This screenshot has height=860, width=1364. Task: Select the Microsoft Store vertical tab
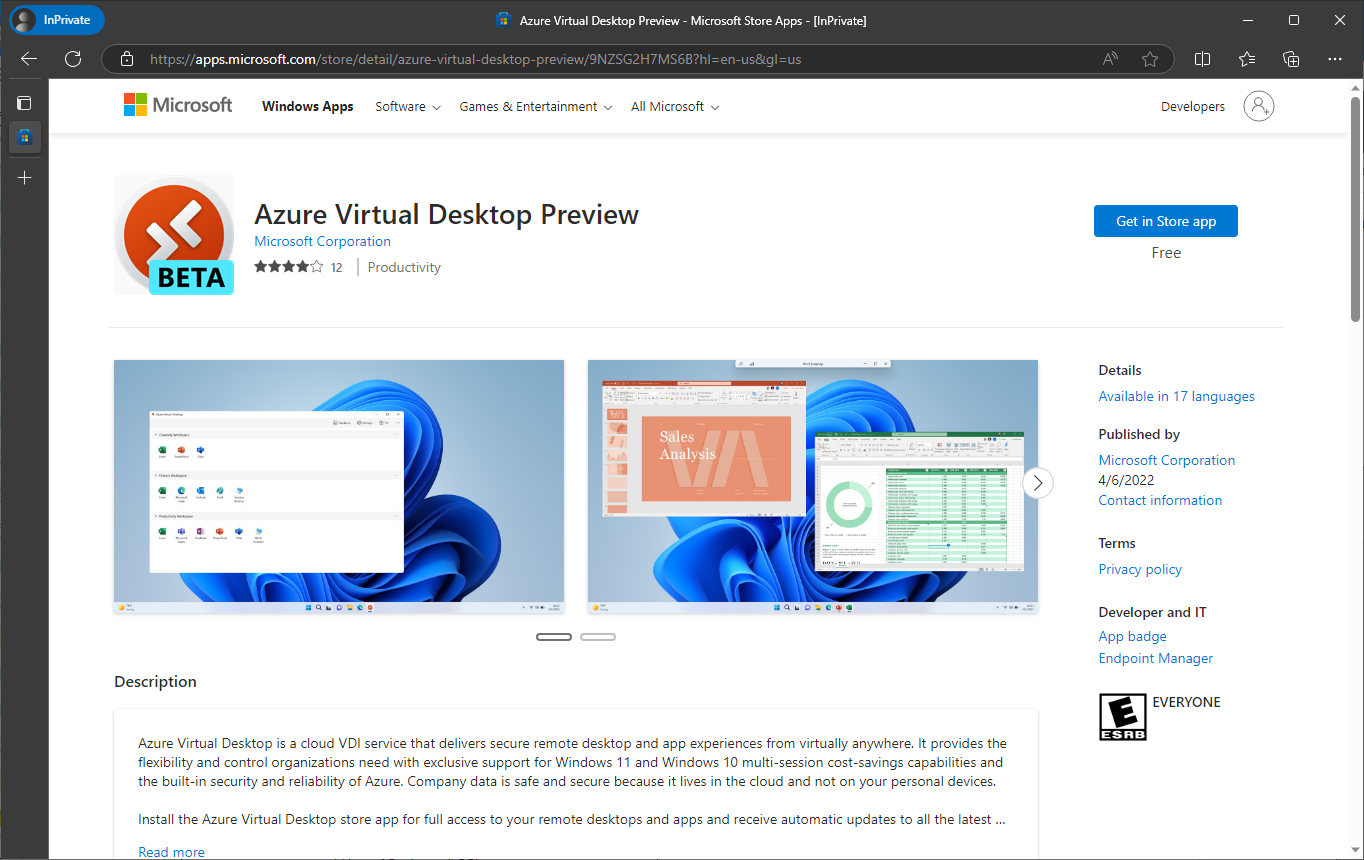coord(24,137)
